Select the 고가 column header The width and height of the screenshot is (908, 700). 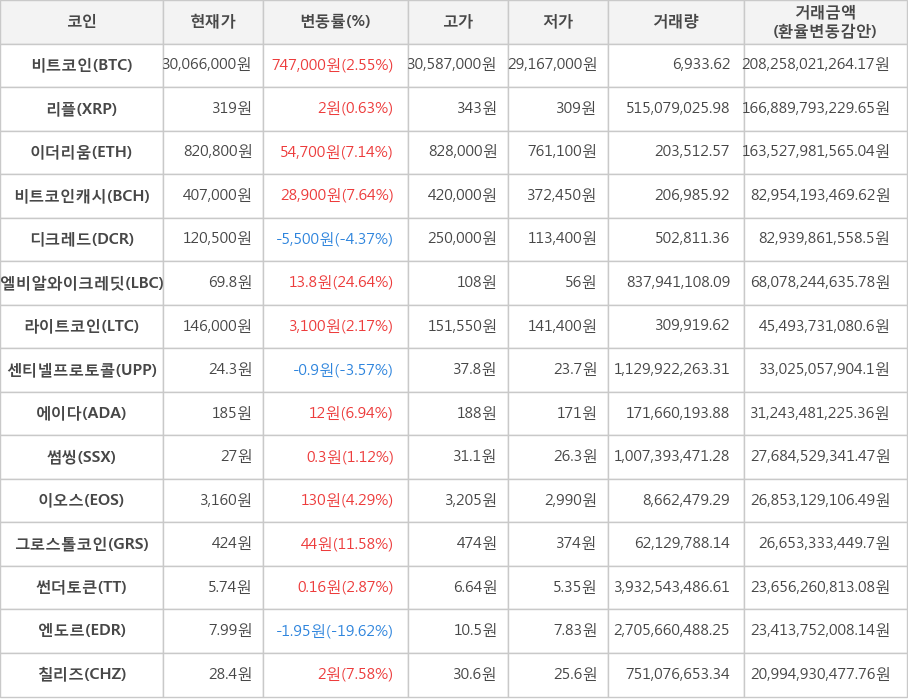[458, 22]
